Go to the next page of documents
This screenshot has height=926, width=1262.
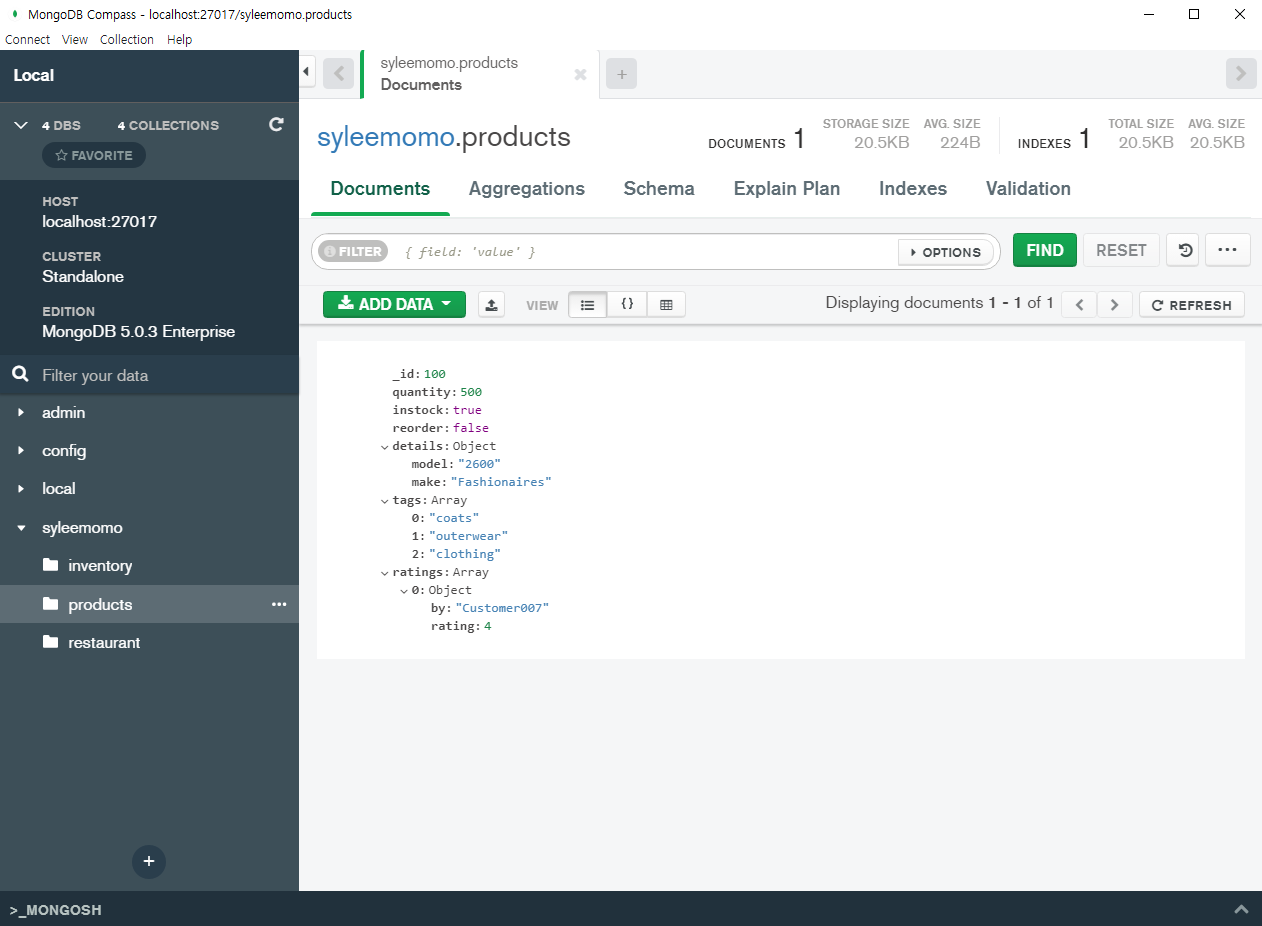coord(1115,305)
